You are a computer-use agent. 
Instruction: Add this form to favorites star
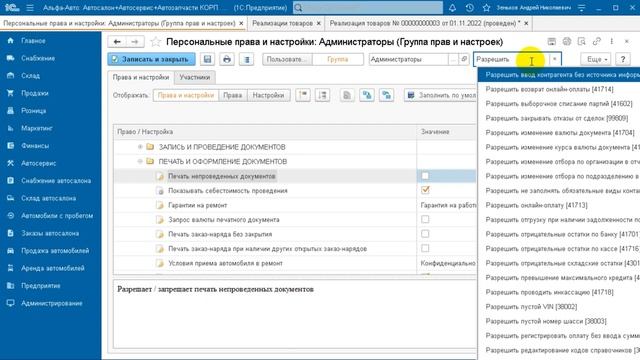click(156, 42)
